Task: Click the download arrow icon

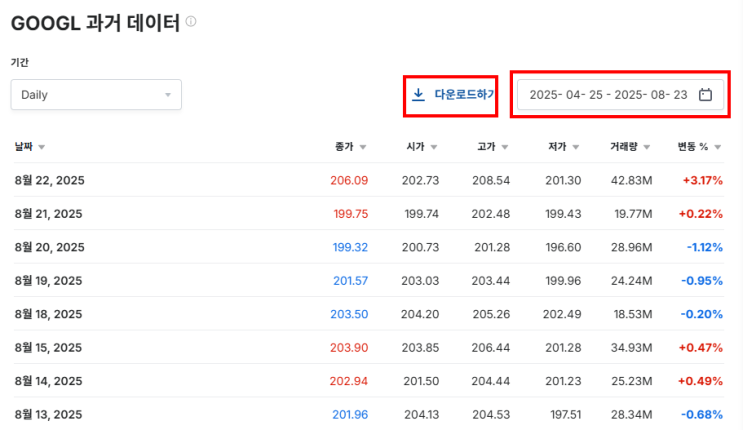Action: tap(418, 95)
